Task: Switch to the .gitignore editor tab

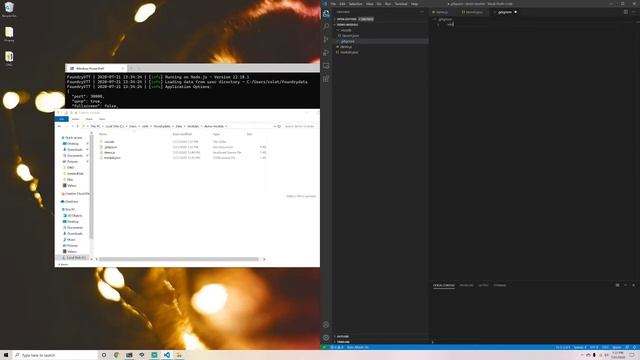Action: pyautogui.click(x=506, y=12)
